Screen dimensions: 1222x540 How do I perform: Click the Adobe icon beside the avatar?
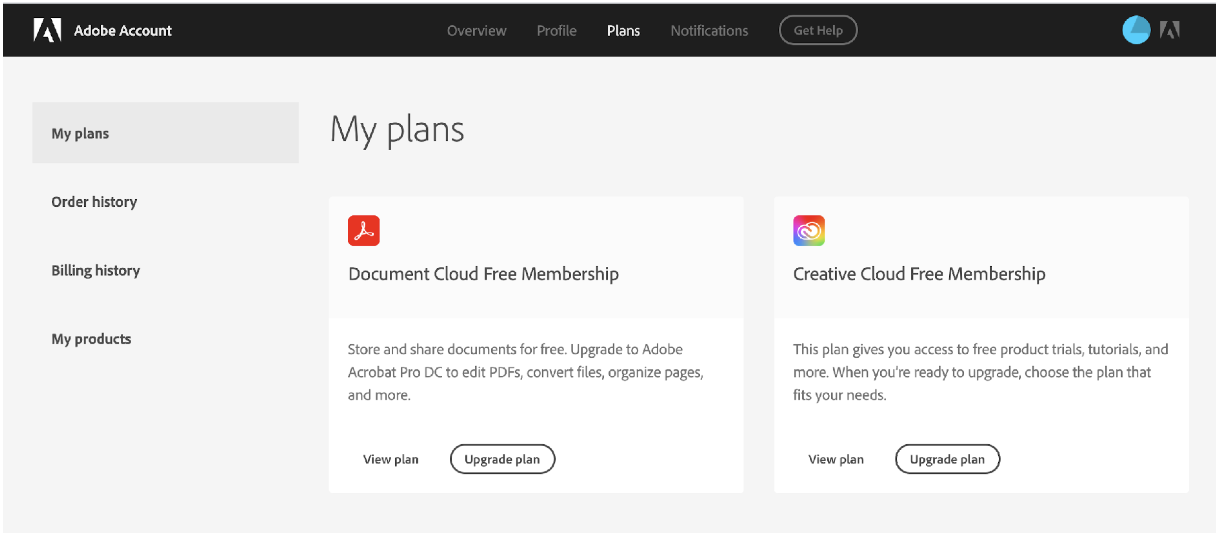(x=1169, y=31)
